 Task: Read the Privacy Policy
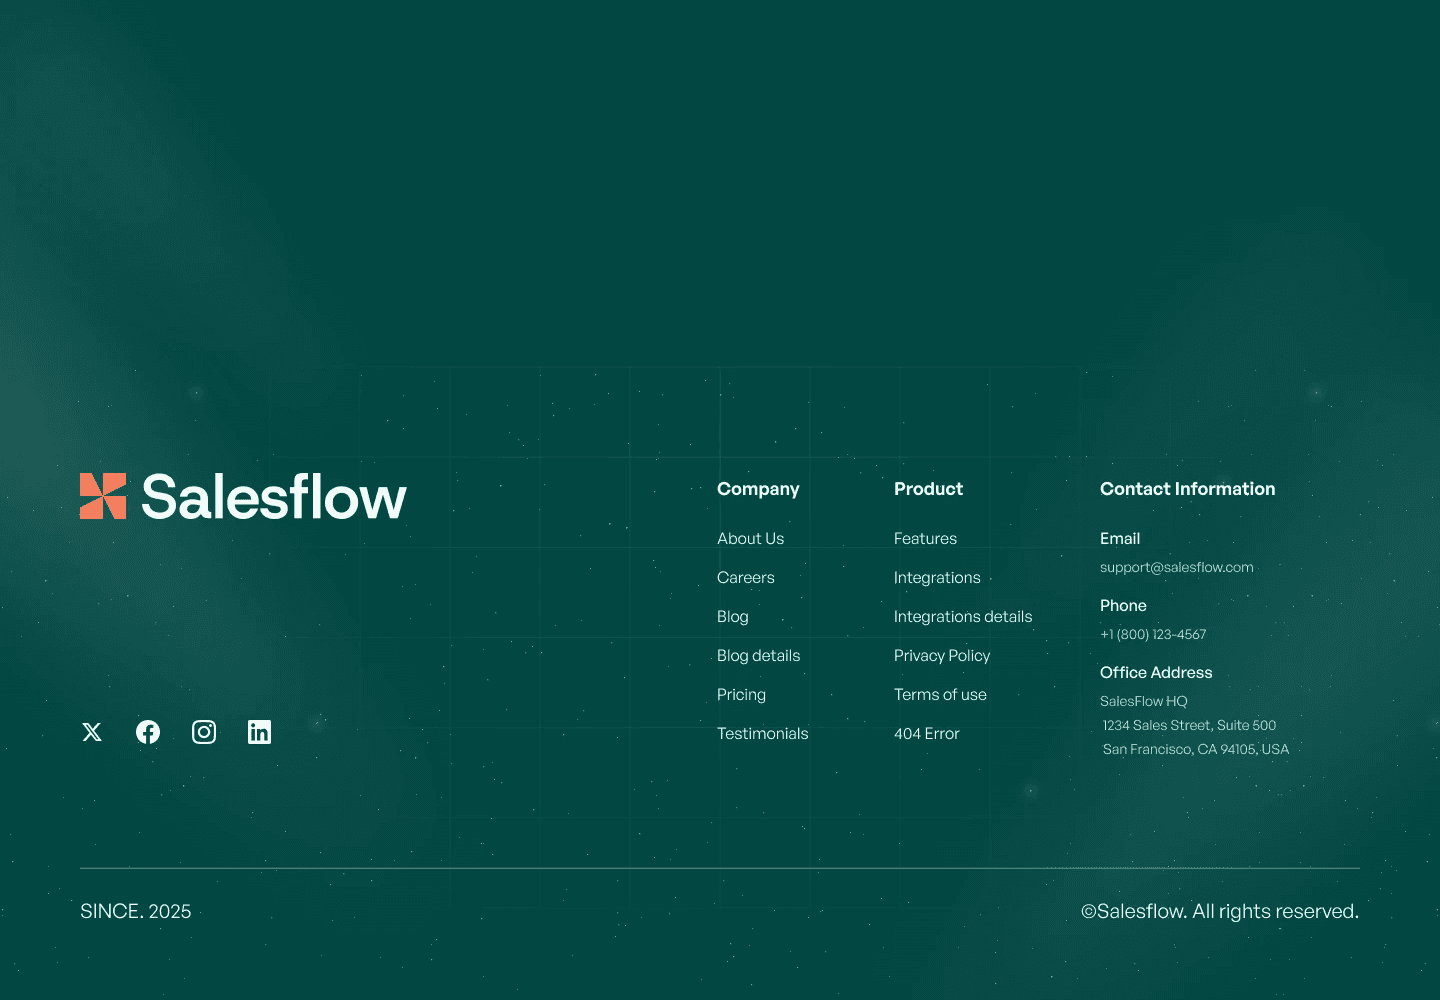point(942,655)
